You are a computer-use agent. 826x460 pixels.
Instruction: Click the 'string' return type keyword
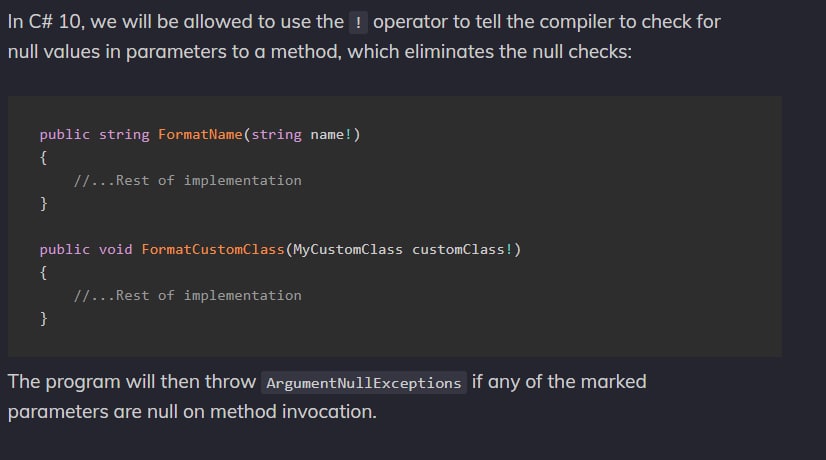pyautogui.click(x=124, y=135)
